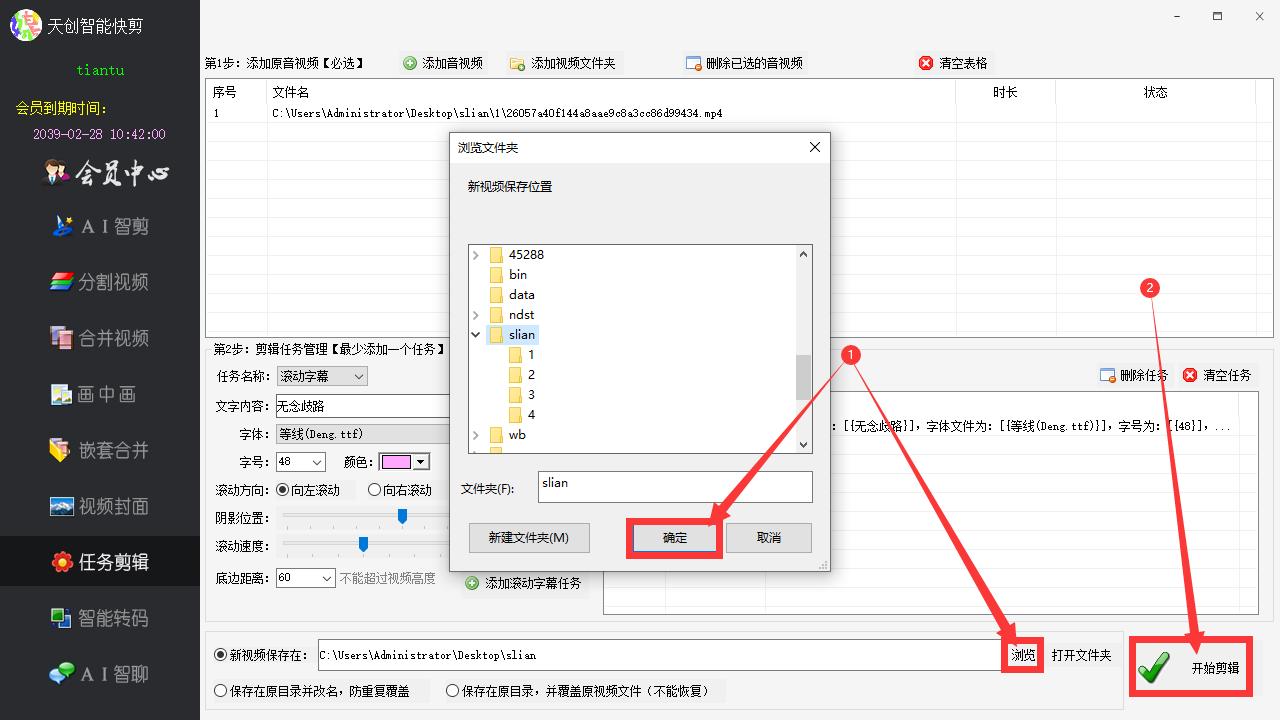1280x720 pixels.
Task: Open 智能转码 in the sidebar
Action: [x=100, y=618]
